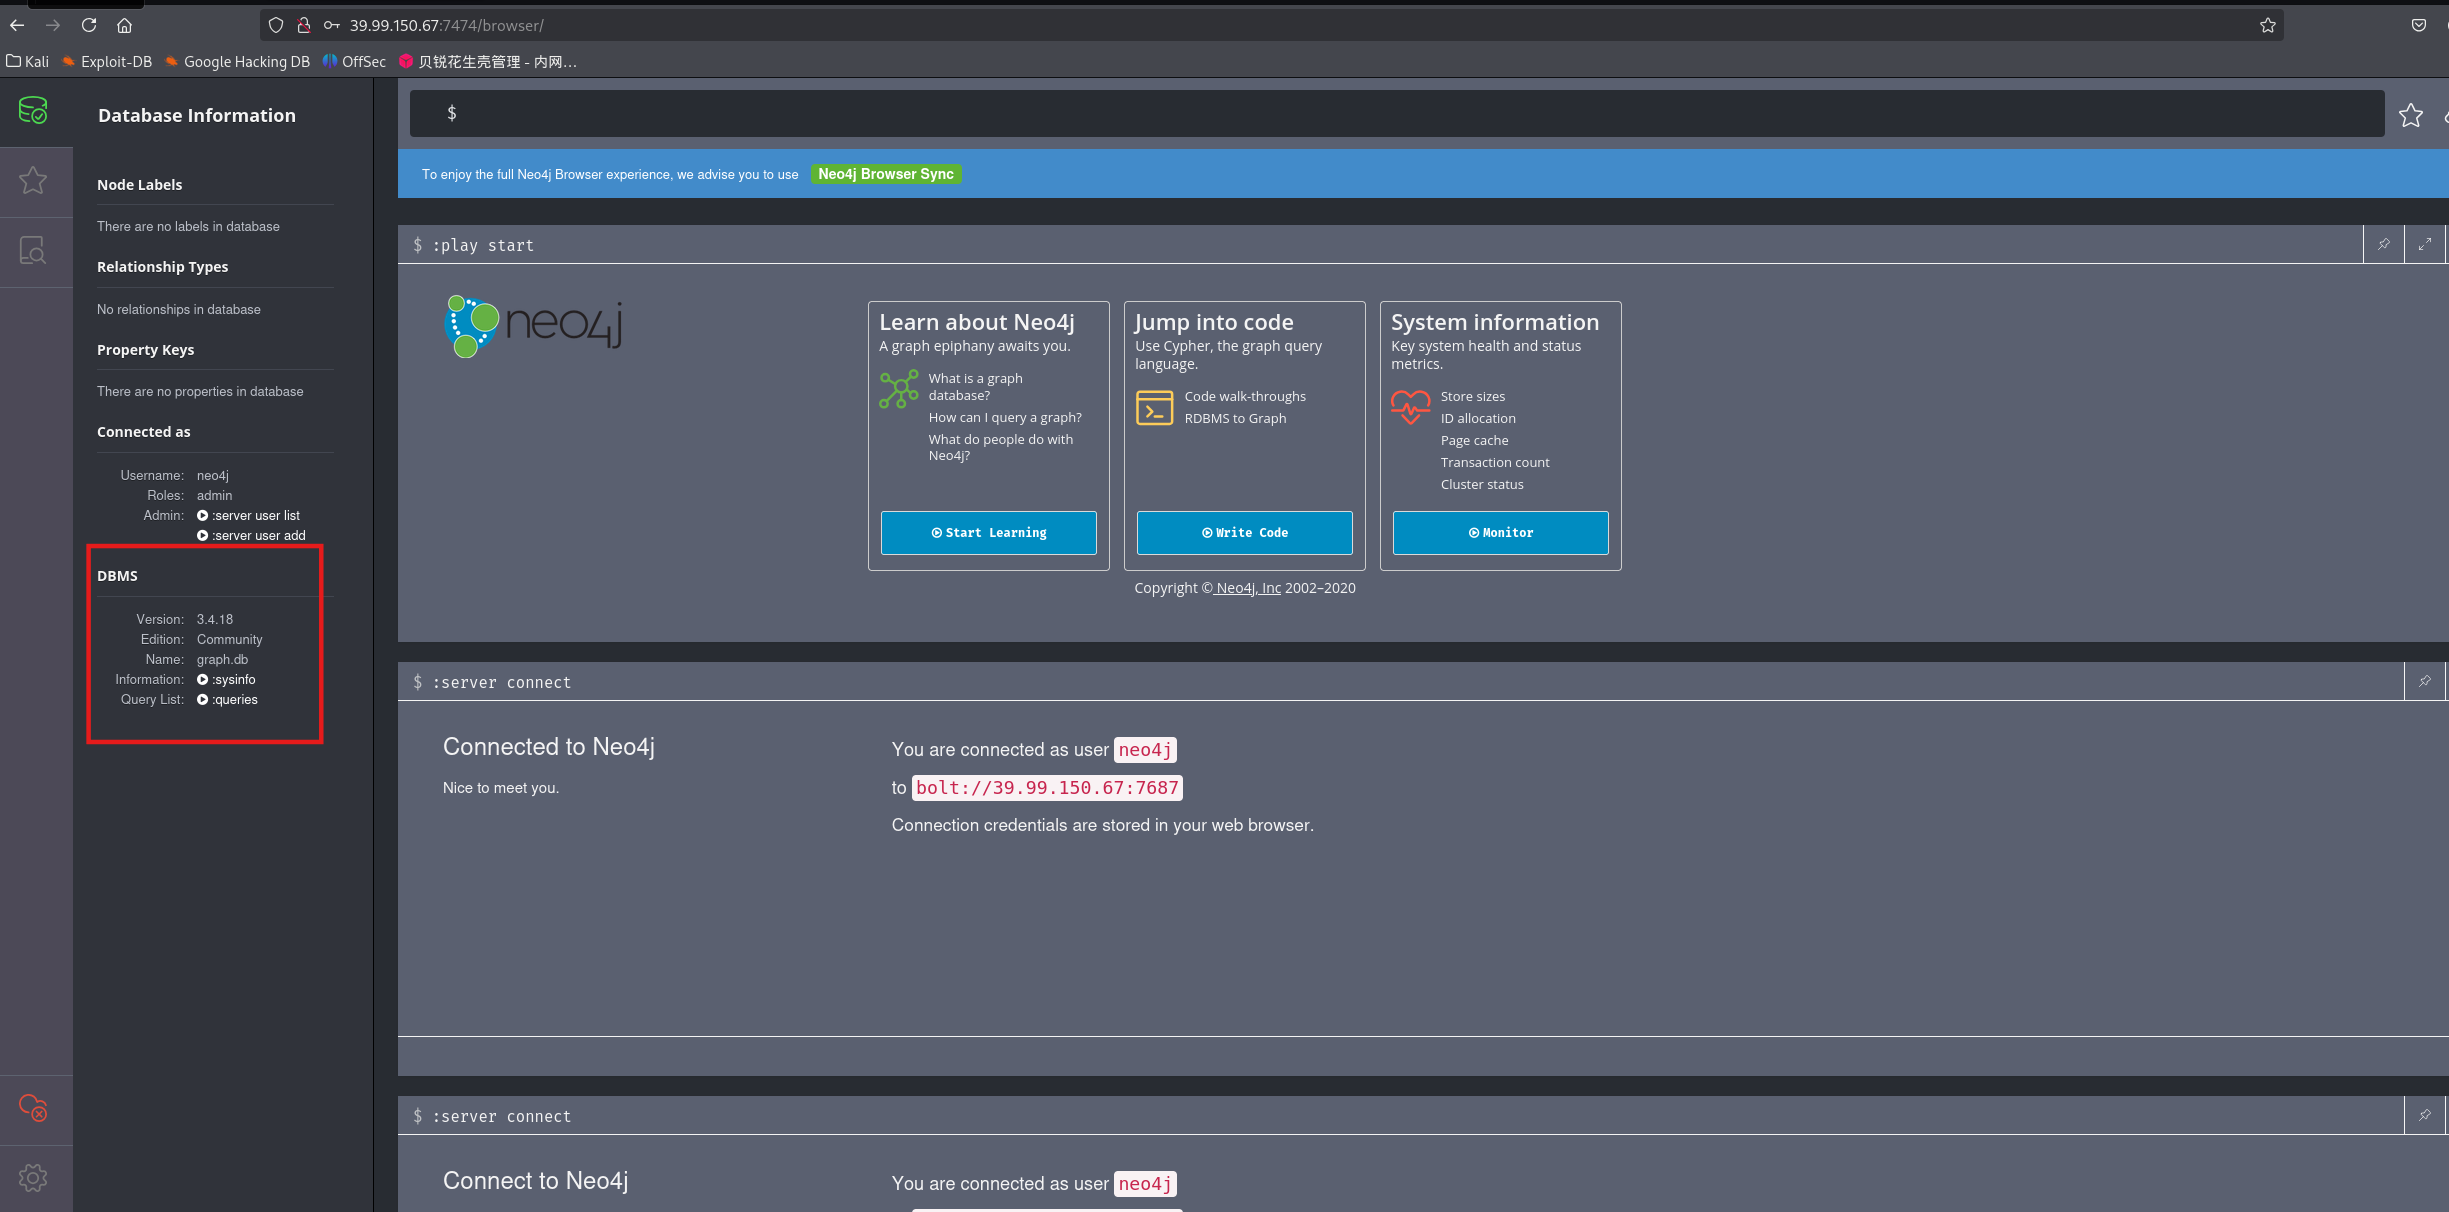The width and height of the screenshot is (2449, 1212).
Task: Bookmark this page with the star
Action: [x=2267, y=25]
